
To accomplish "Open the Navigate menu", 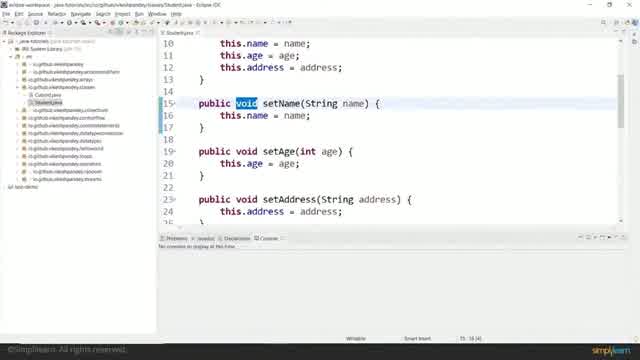I will [x=81, y=14].
